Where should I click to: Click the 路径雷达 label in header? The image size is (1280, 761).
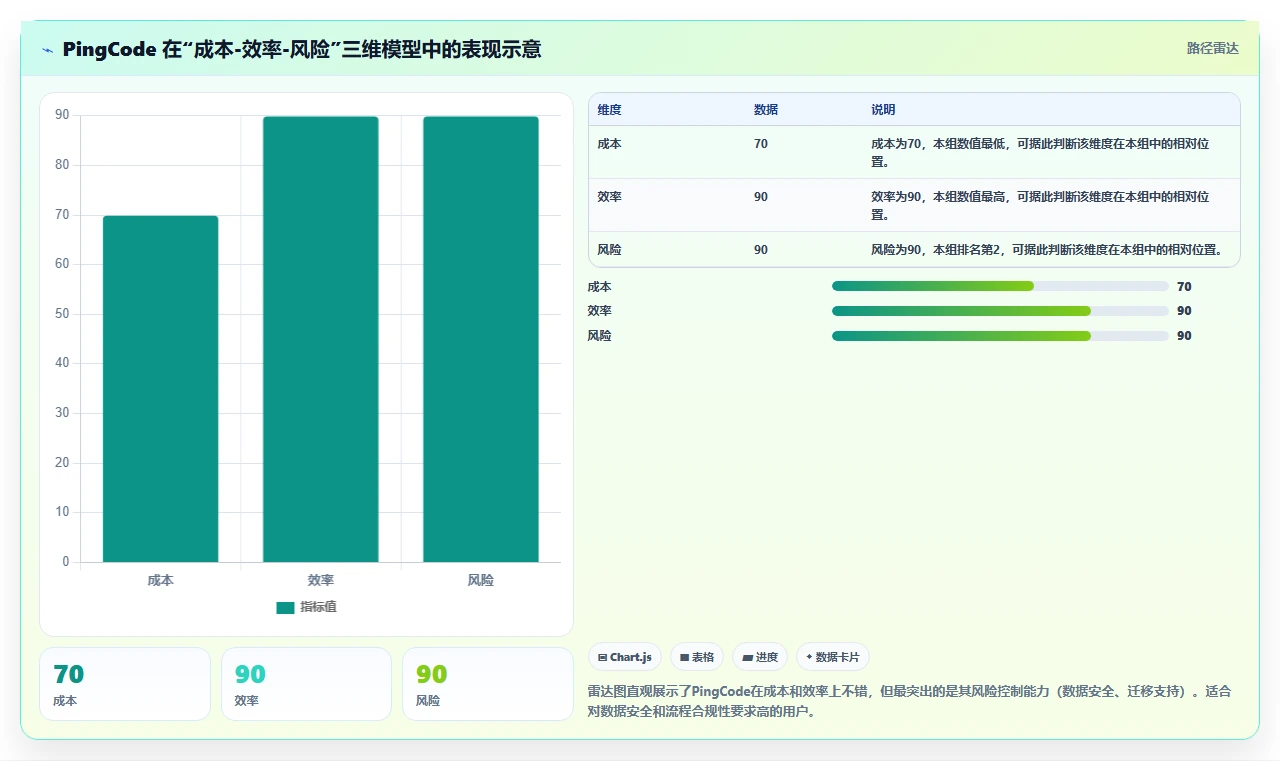point(1212,48)
